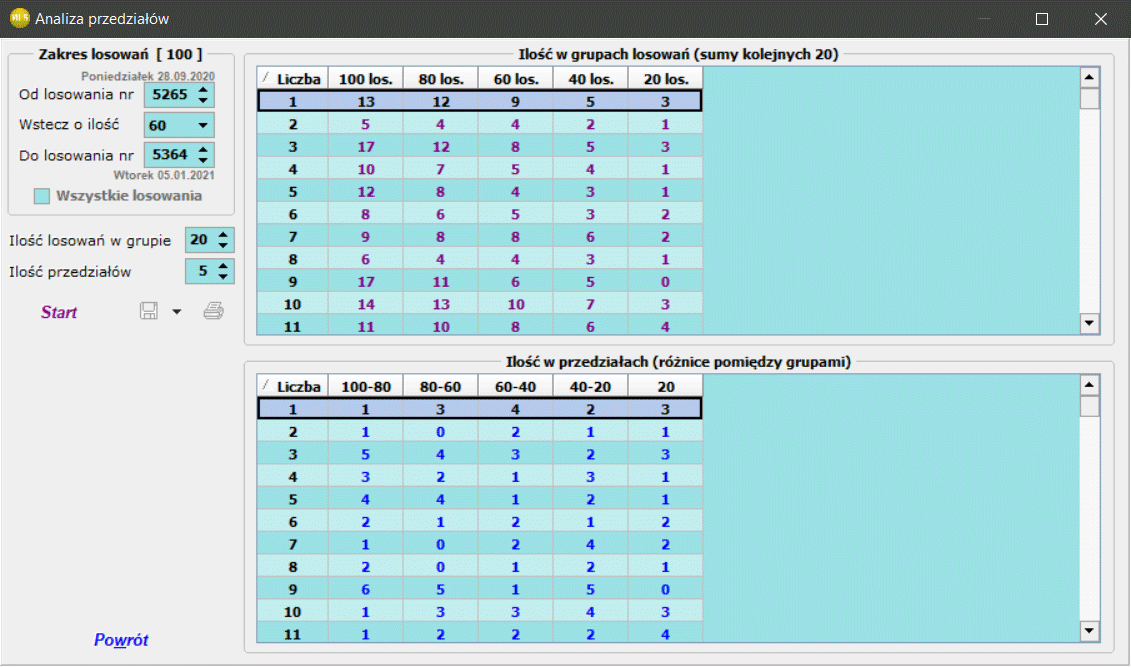
Task: Increase Ilość losowań w grupie value
Action: point(223,234)
